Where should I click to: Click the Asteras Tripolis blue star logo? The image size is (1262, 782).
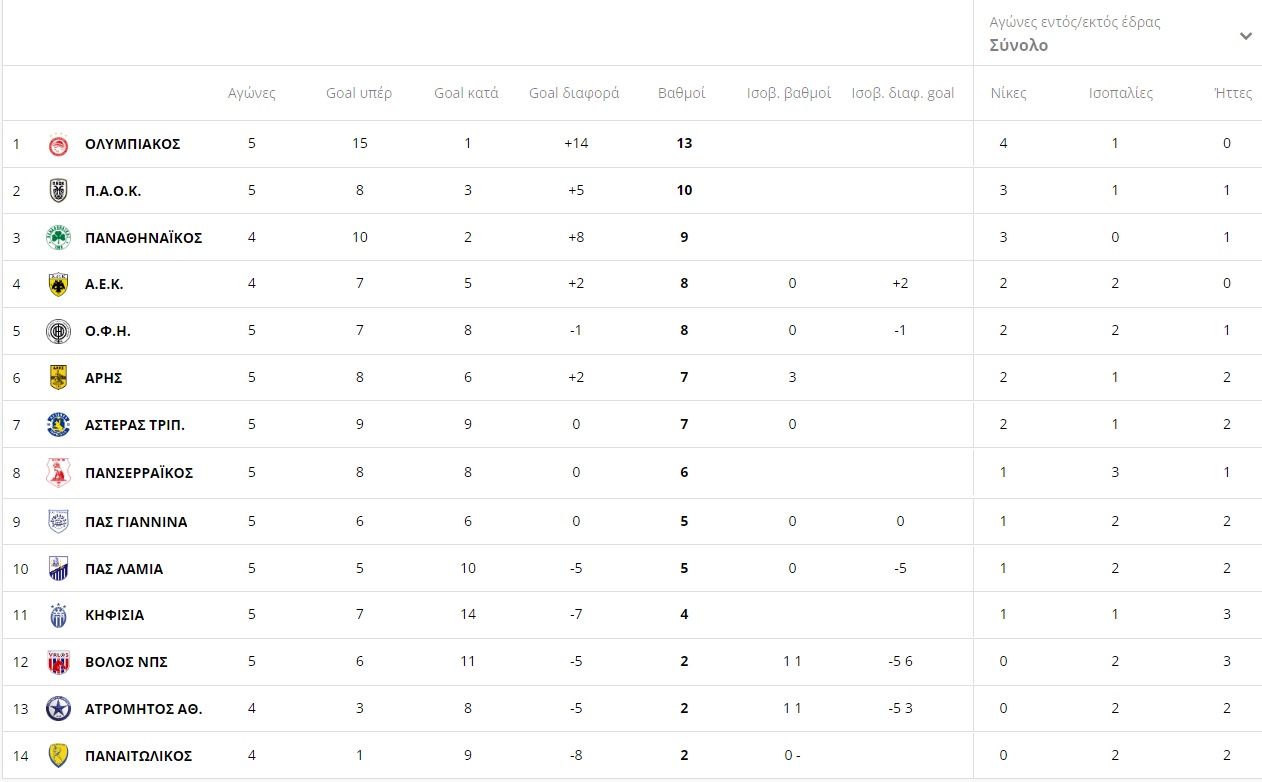(59, 425)
